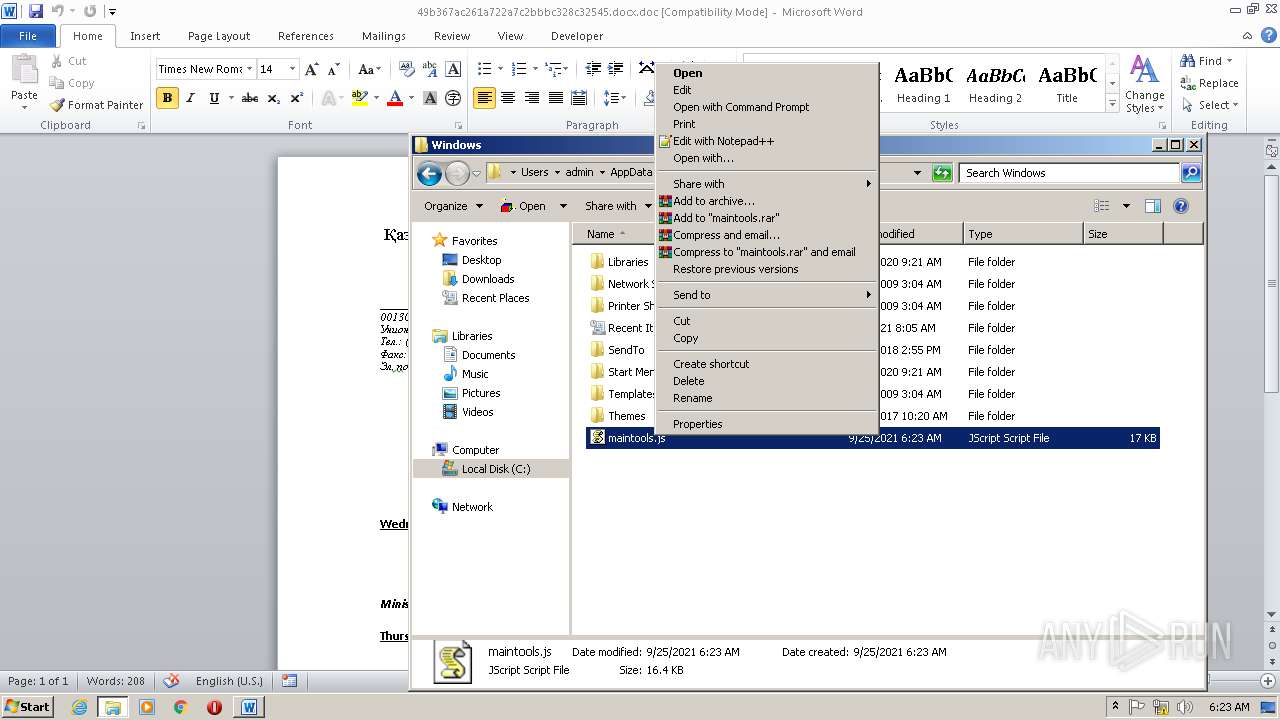Enable Align Text Left in Paragraph group
This screenshot has height=720, width=1280.
484,98
